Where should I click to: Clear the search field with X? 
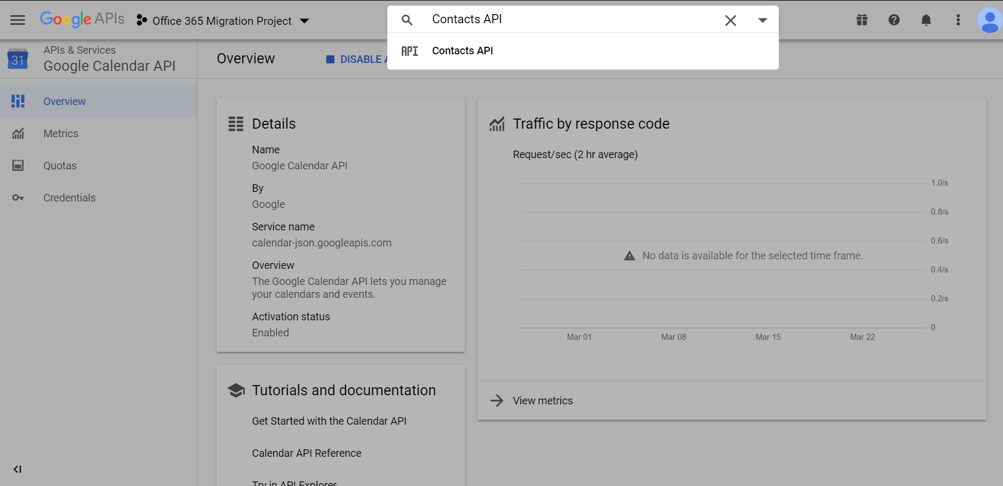click(x=730, y=20)
